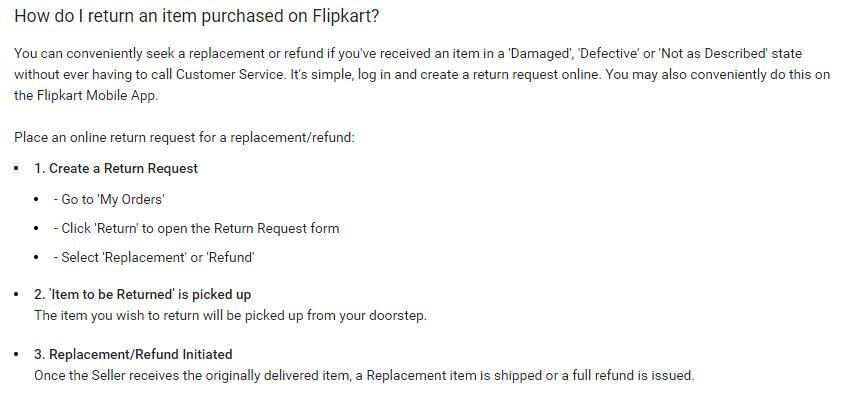Click the 'Place an online return request' line

point(184,137)
